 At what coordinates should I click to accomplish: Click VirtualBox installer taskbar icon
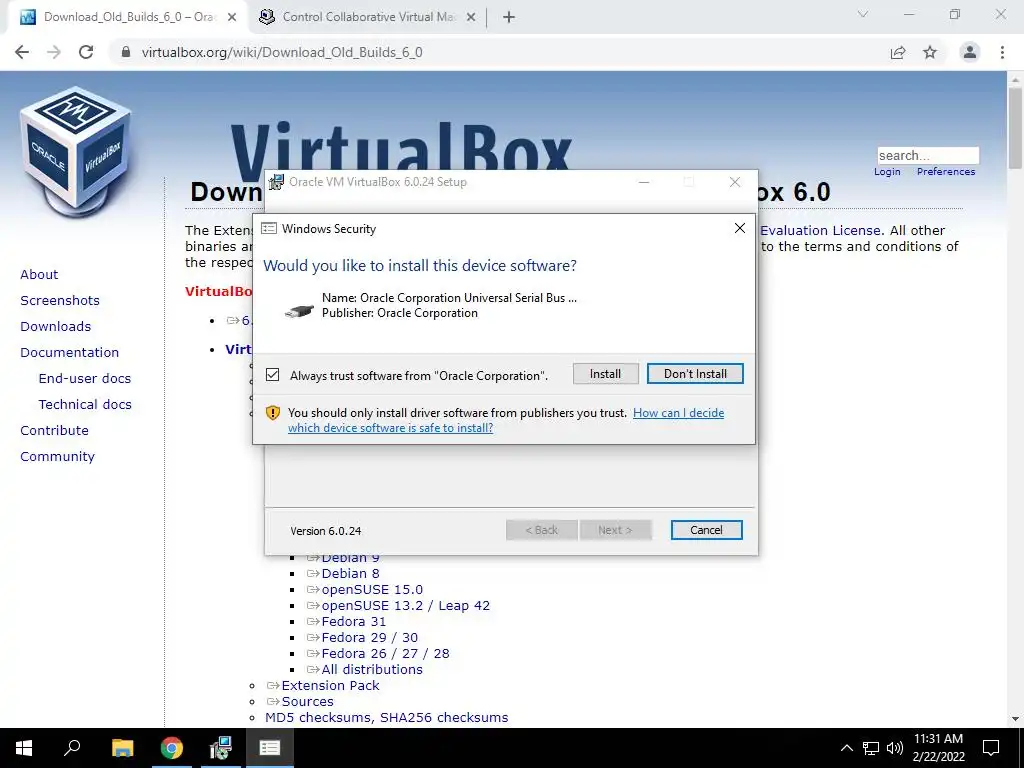(221, 748)
